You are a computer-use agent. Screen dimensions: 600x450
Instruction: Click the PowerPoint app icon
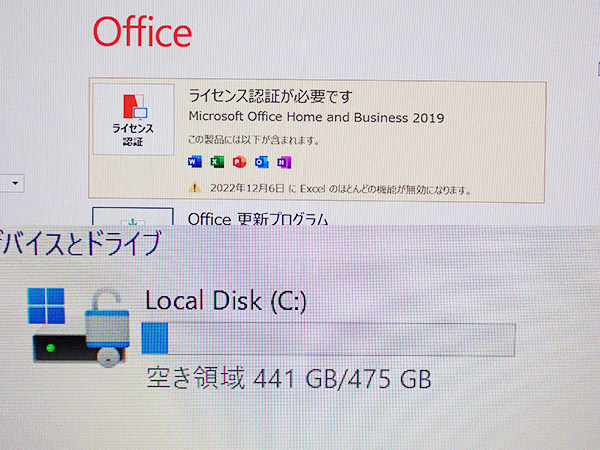[239, 162]
